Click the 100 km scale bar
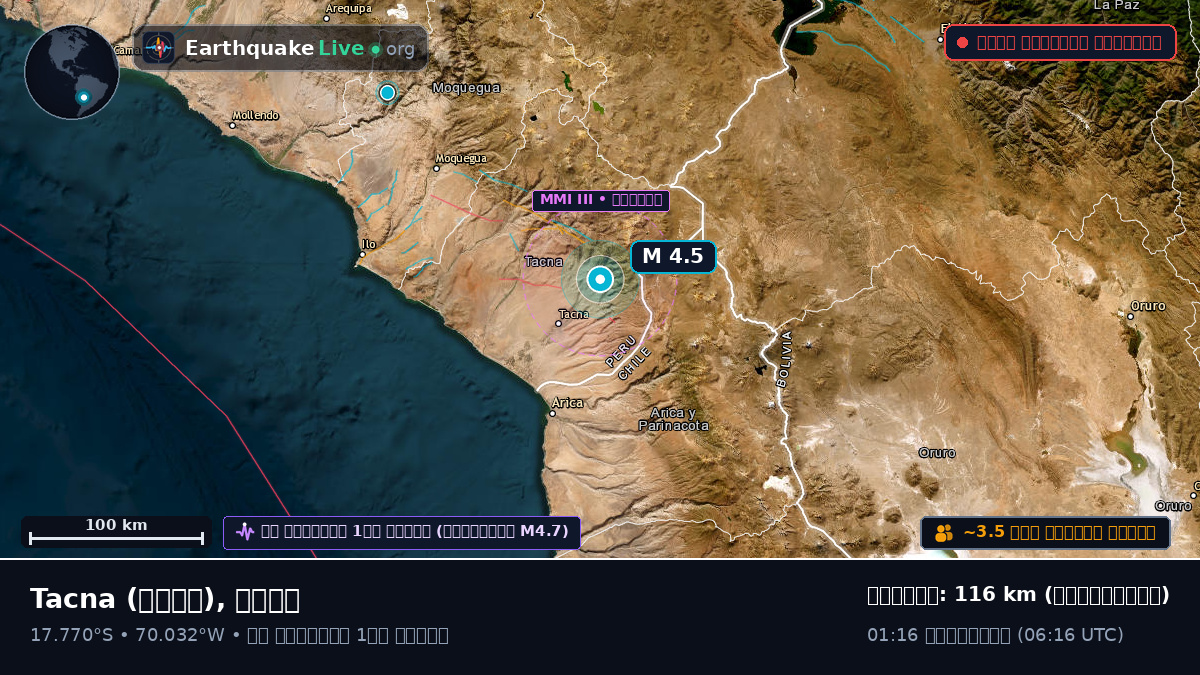 tap(116, 532)
